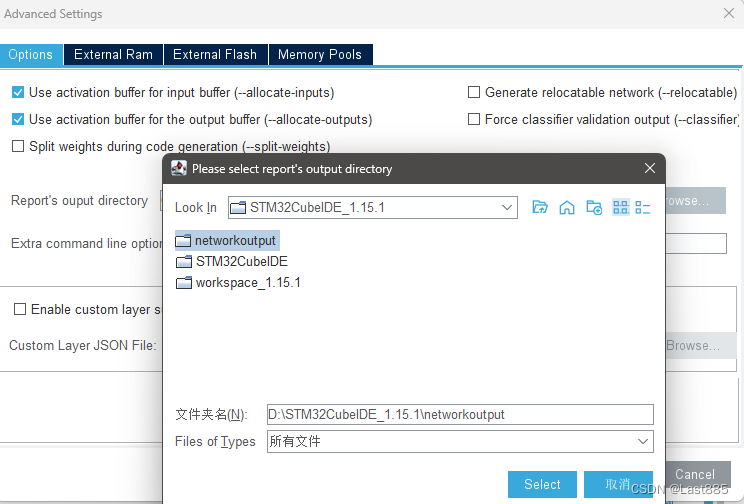The height and width of the screenshot is (504, 744).
Task: Click the networkoutput folder icon
Action: coord(183,241)
